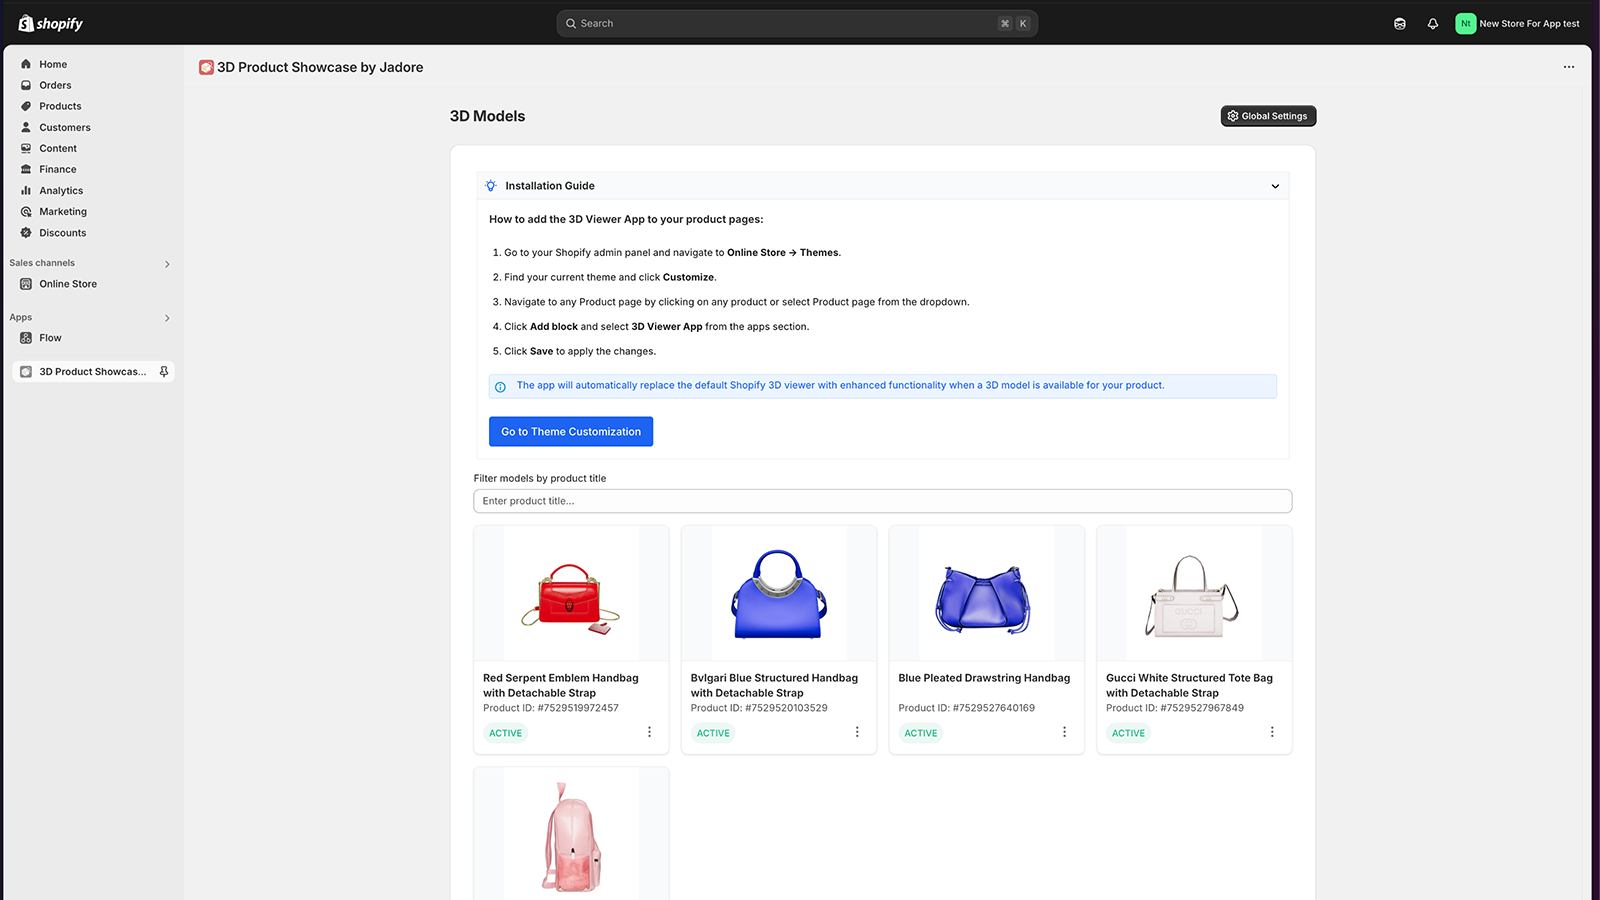
Task: Go to Products in the sidebar
Action: [x=60, y=106]
